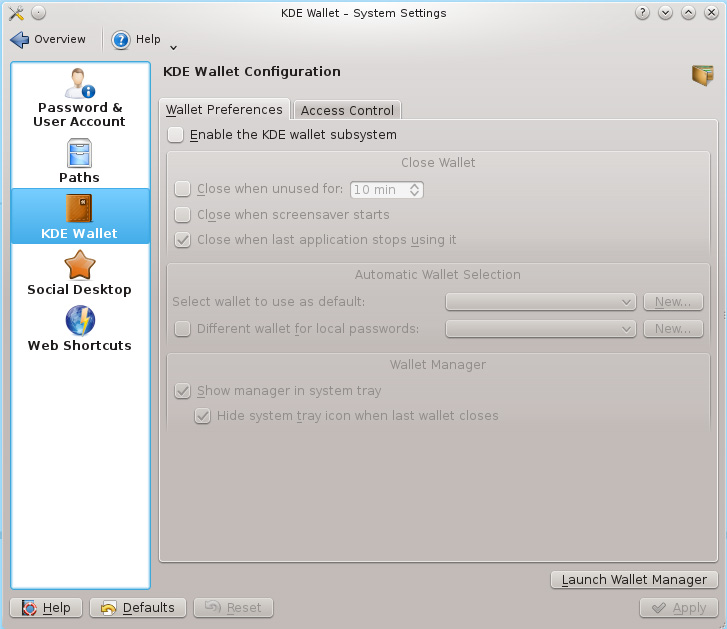The height and width of the screenshot is (629, 727).
Task: Go back to Overview using arrow icon
Action: pyautogui.click(x=19, y=39)
